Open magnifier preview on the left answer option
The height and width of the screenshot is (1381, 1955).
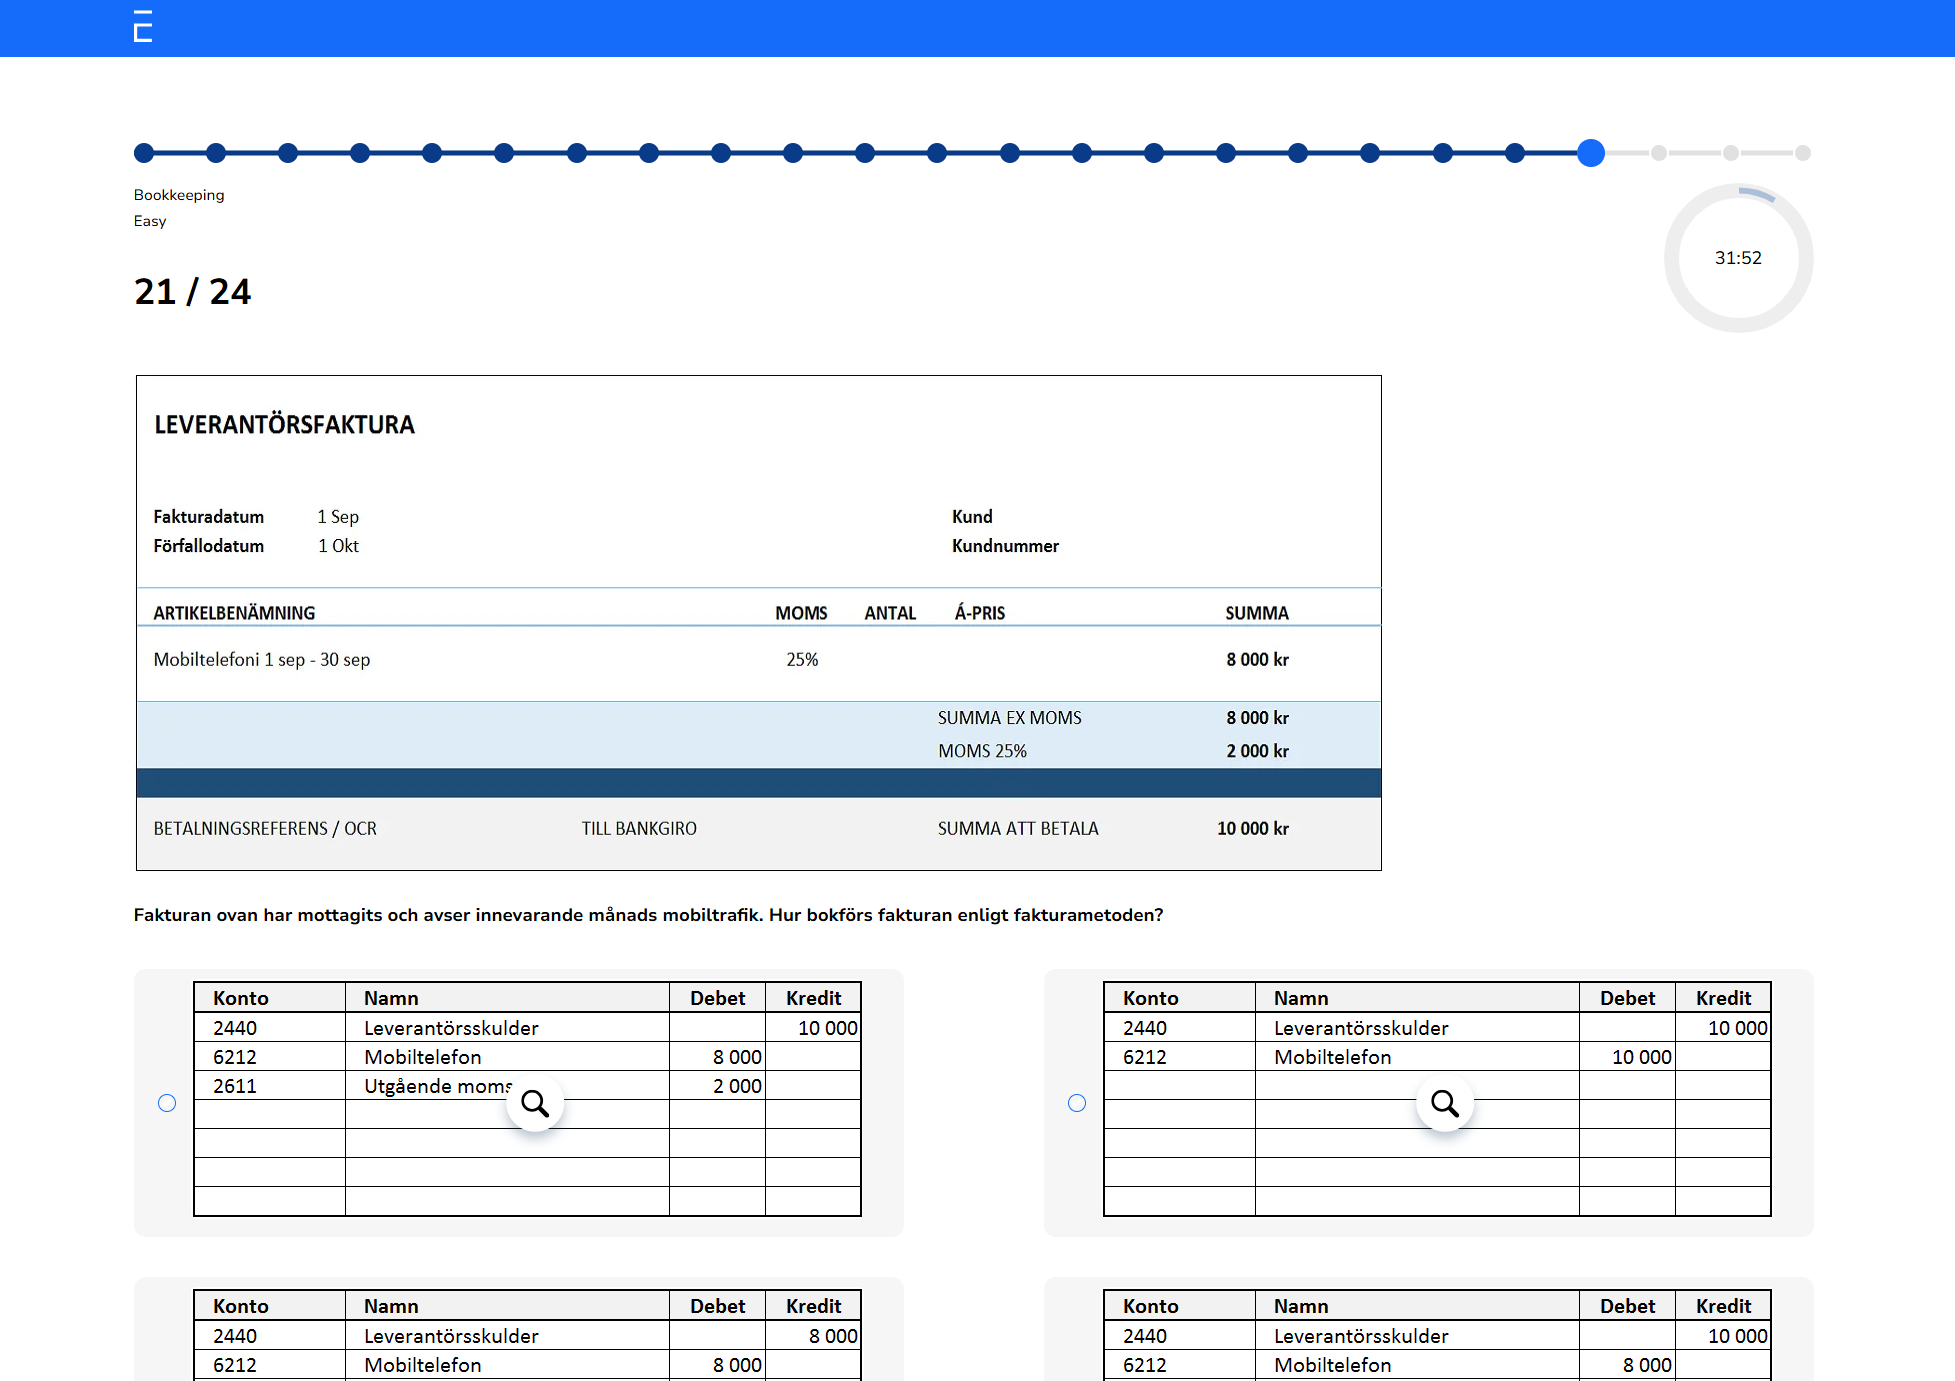[536, 1102]
